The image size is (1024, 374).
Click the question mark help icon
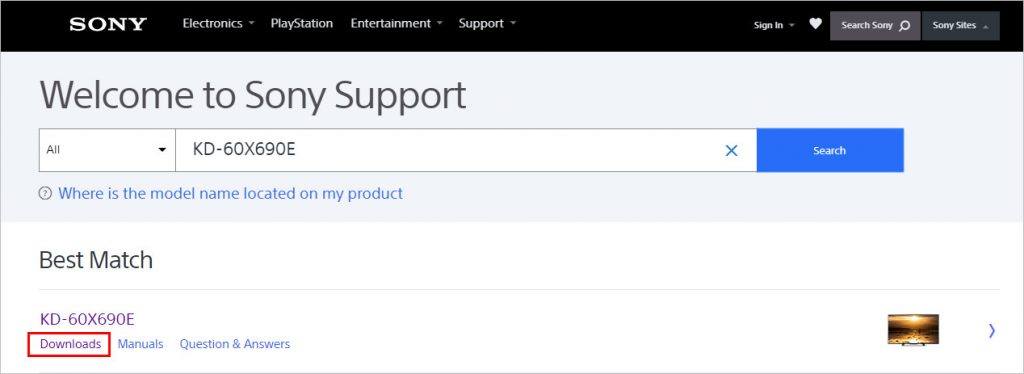tap(45, 193)
